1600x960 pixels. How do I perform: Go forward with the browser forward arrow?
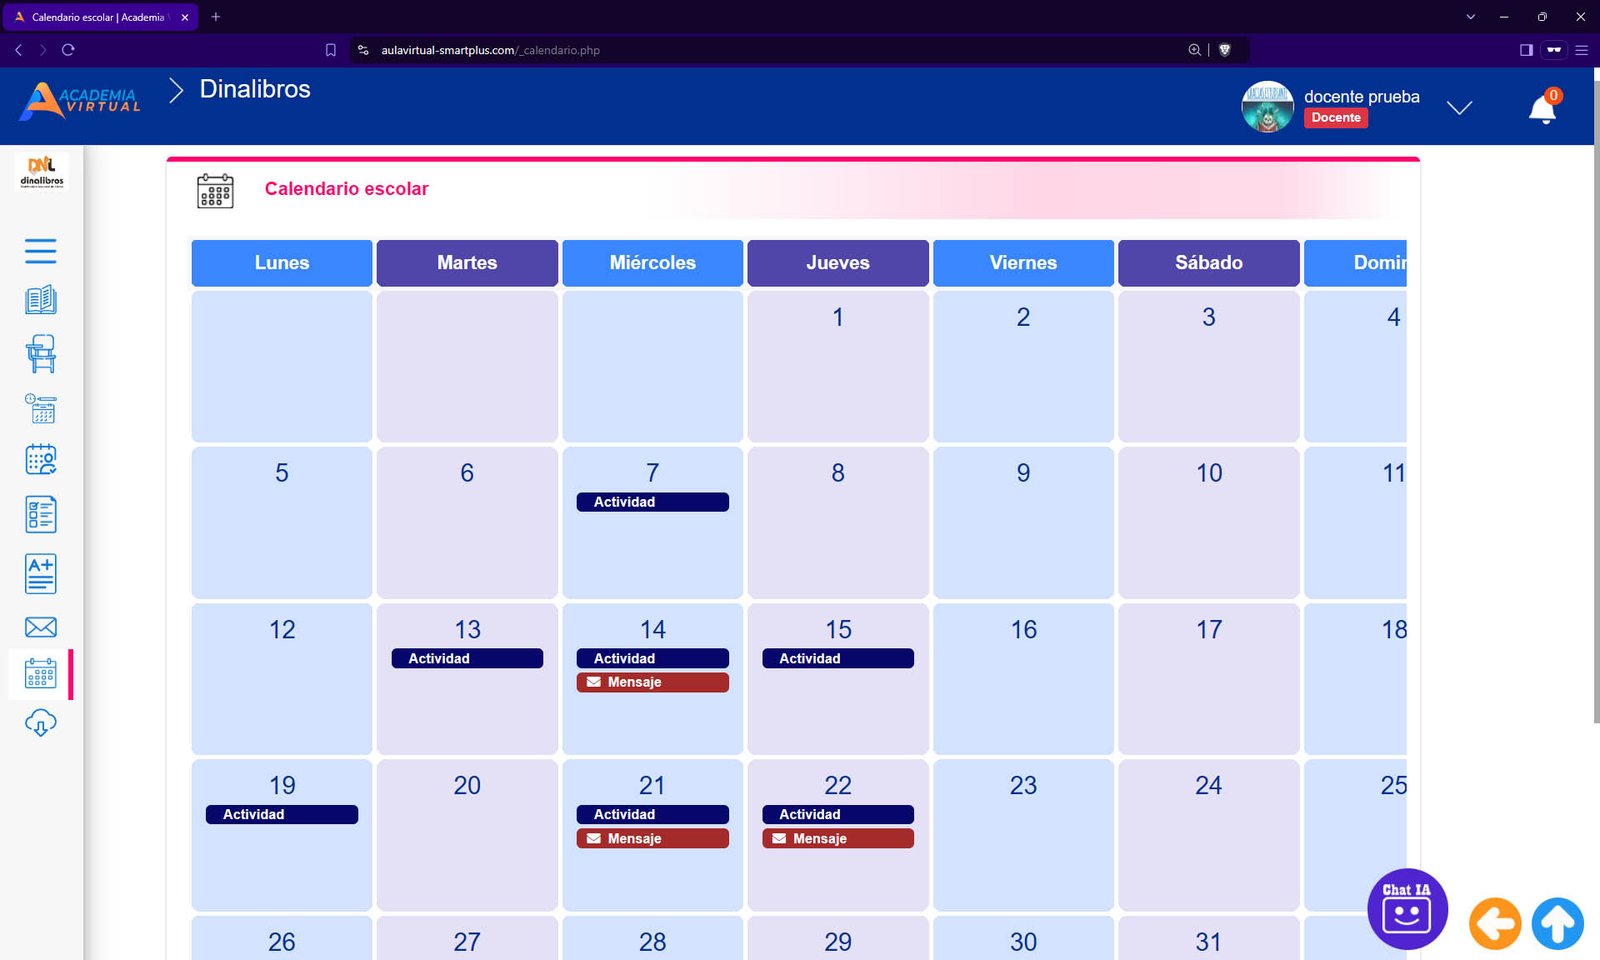pos(43,50)
